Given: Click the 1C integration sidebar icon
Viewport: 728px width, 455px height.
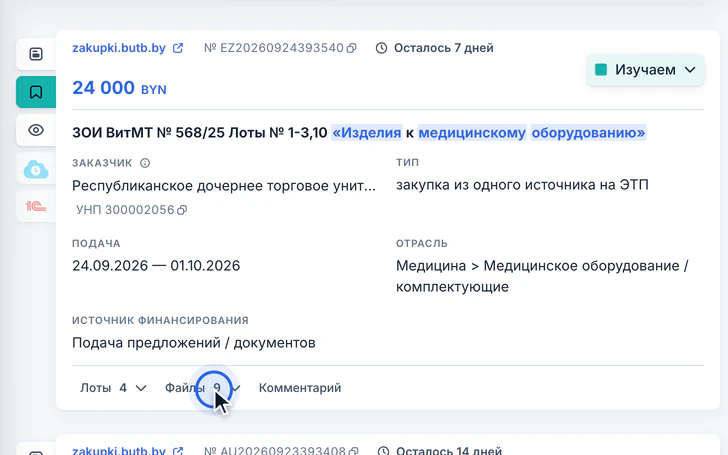Looking at the screenshot, I should 36,206.
